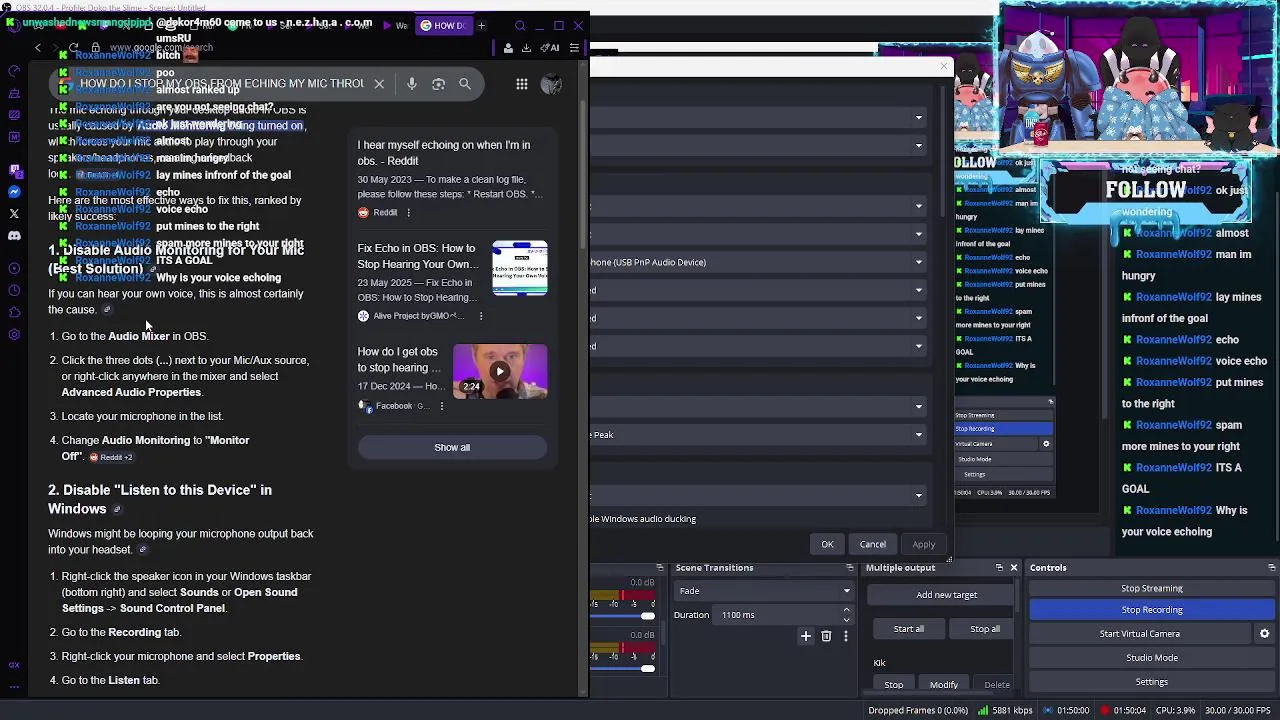Undock the Scene Transitions panel

849,568
